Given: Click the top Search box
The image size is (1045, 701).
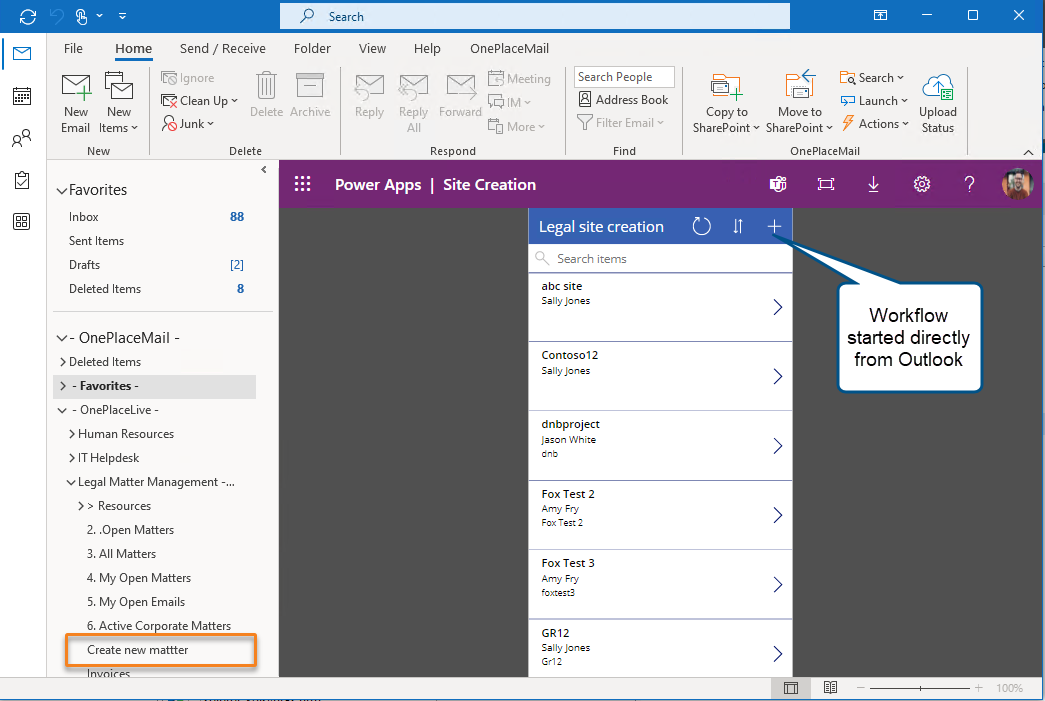Looking at the screenshot, I should 534,16.
